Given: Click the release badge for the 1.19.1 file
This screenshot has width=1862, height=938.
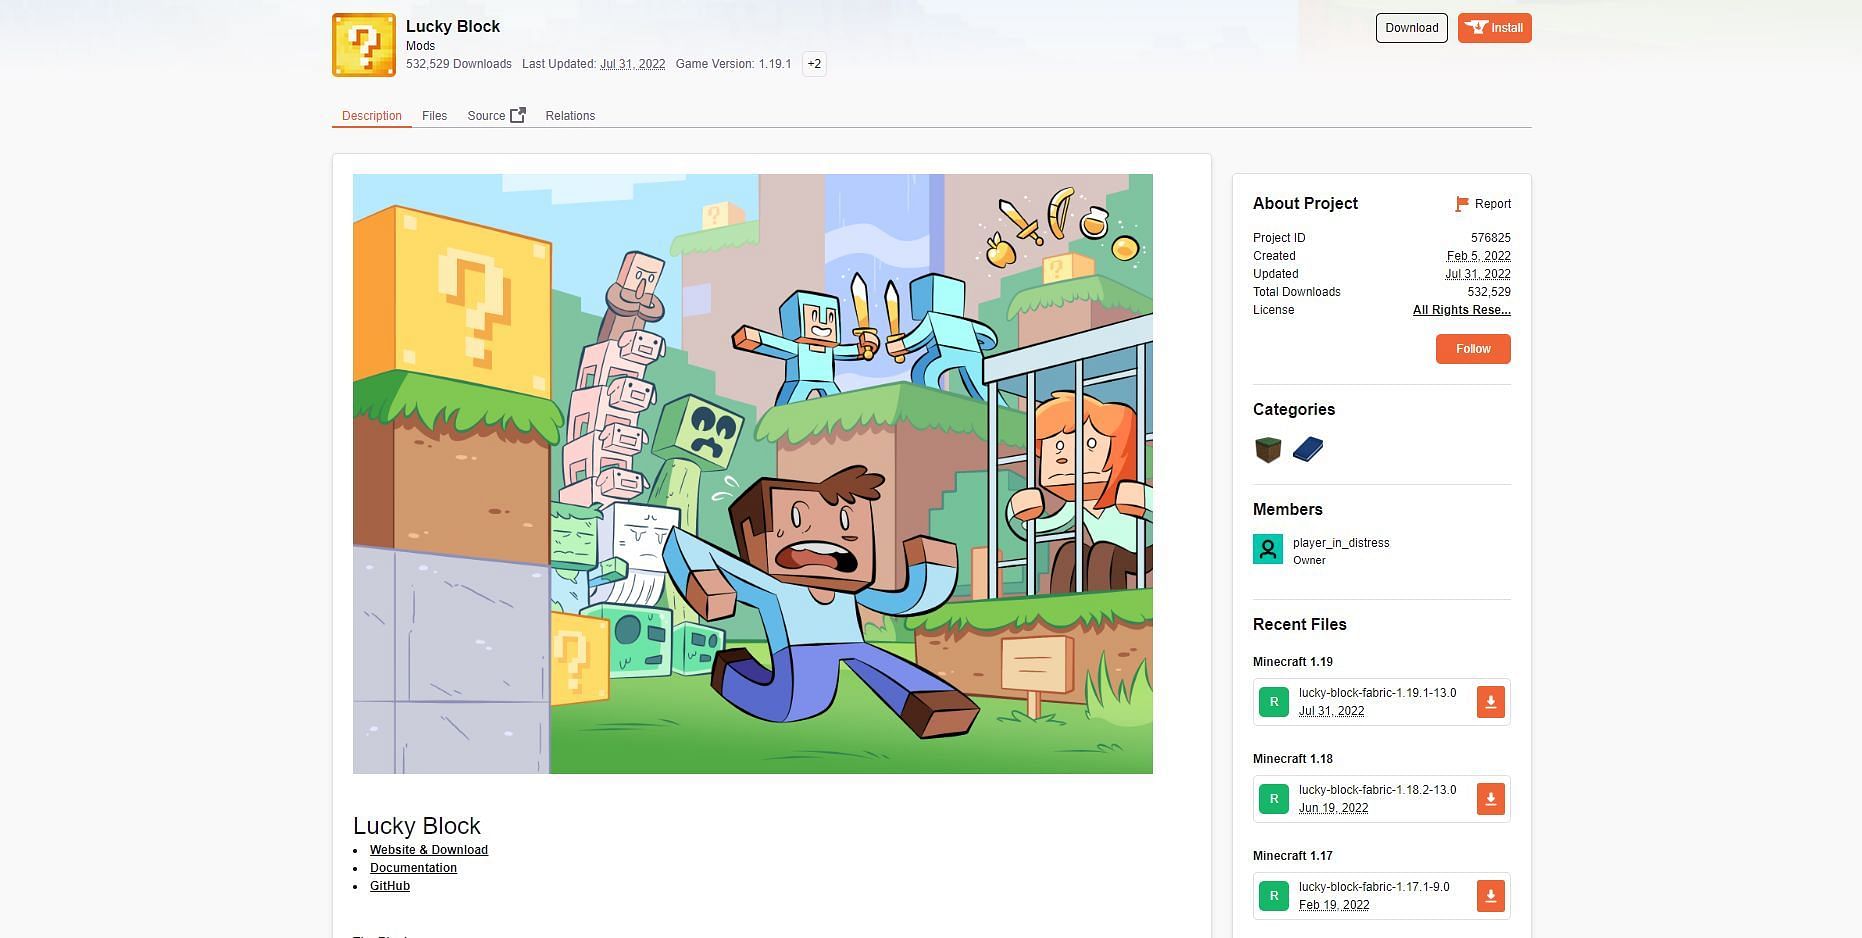Looking at the screenshot, I should coord(1274,702).
